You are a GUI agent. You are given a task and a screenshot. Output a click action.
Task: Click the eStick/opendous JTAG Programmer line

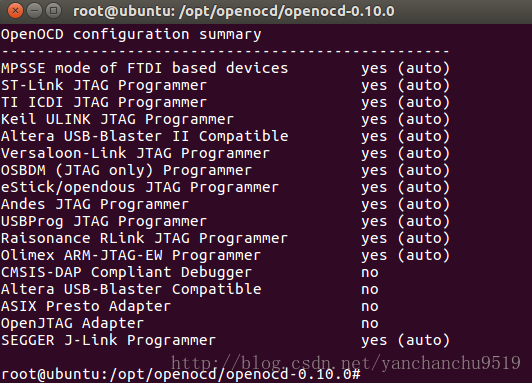pos(226,187)
